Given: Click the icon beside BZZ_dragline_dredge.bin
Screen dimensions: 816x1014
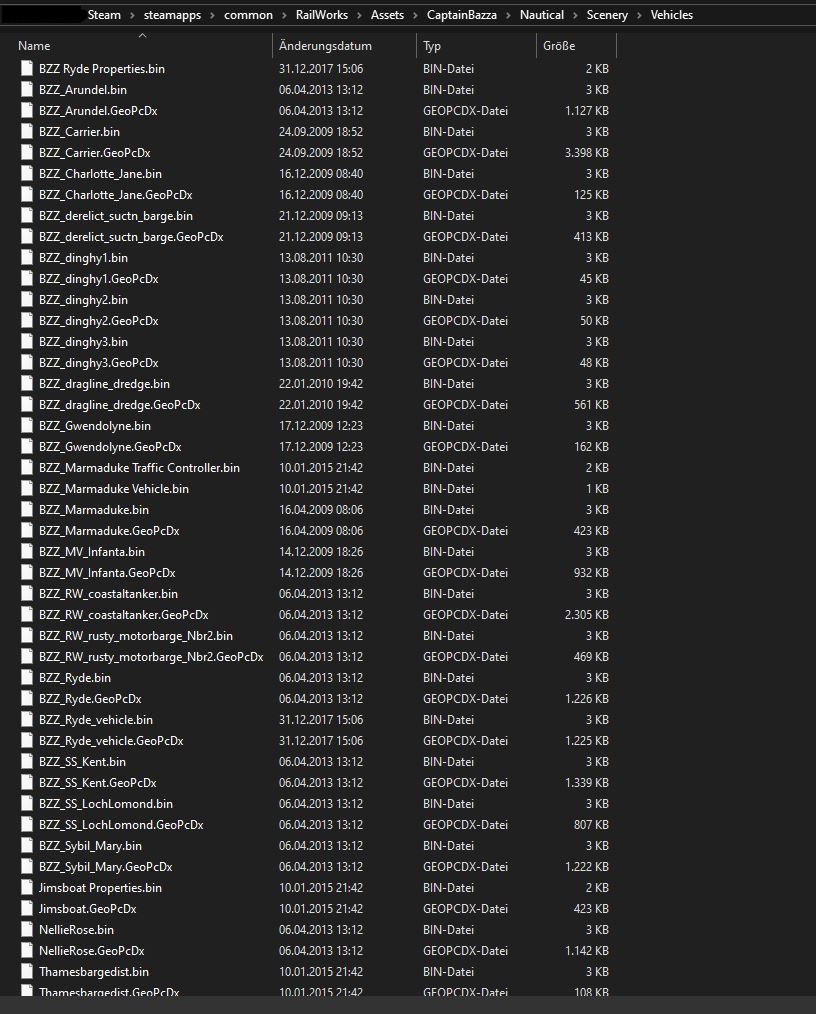Looking at the screenshot, I should [x=27, y=384].
